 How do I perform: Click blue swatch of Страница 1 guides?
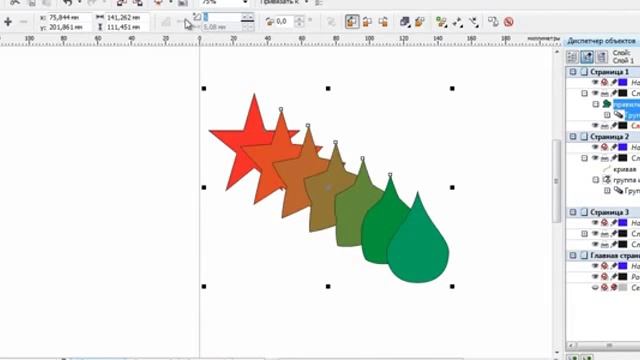[622, 82]
